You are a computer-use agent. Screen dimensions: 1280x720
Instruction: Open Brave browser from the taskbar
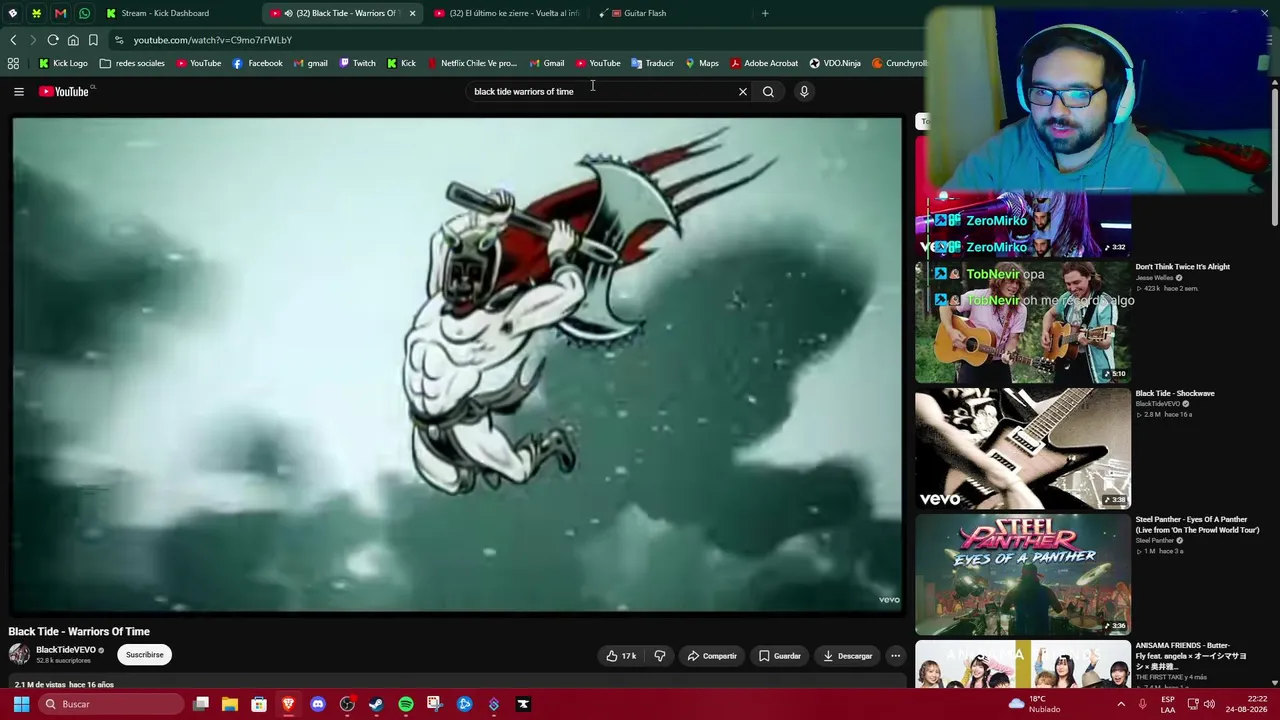tap(288, 704)
